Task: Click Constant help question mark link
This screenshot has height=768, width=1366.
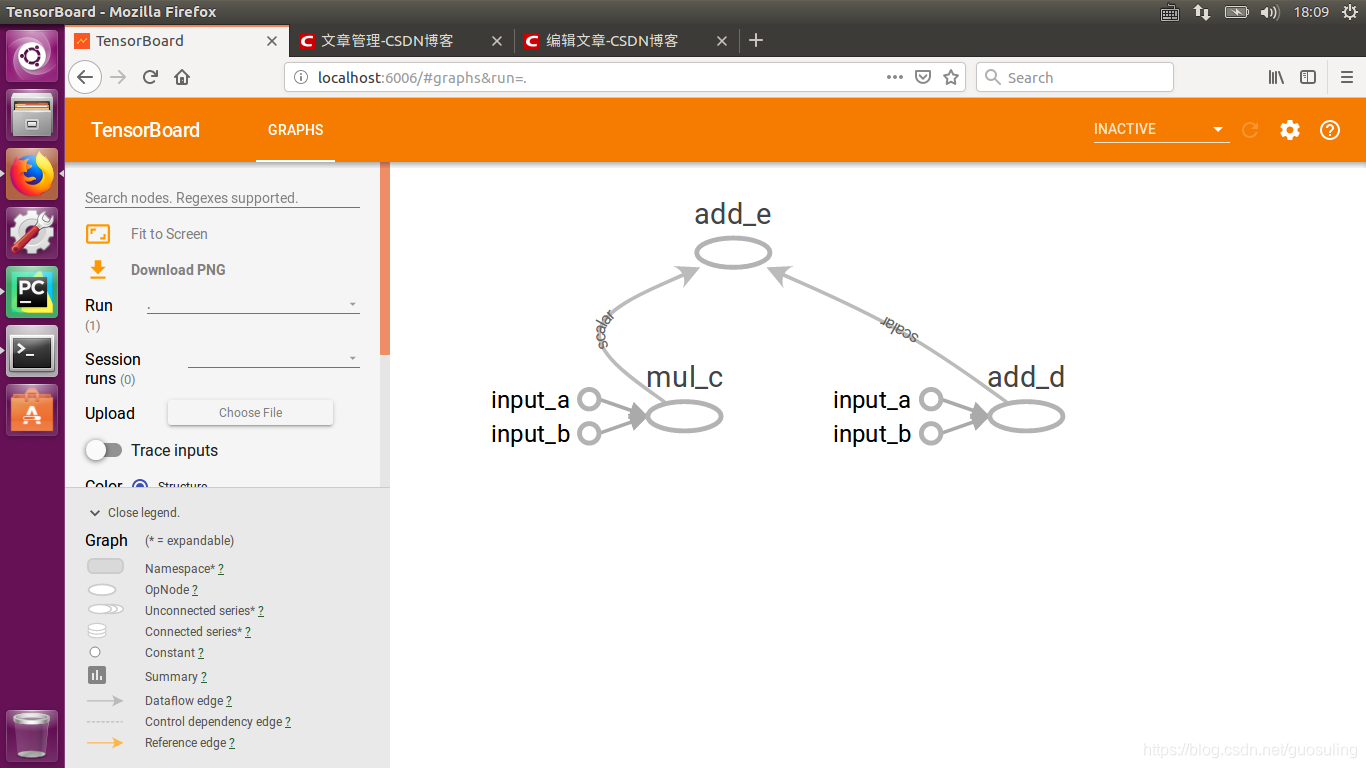Action: point(201,653)
